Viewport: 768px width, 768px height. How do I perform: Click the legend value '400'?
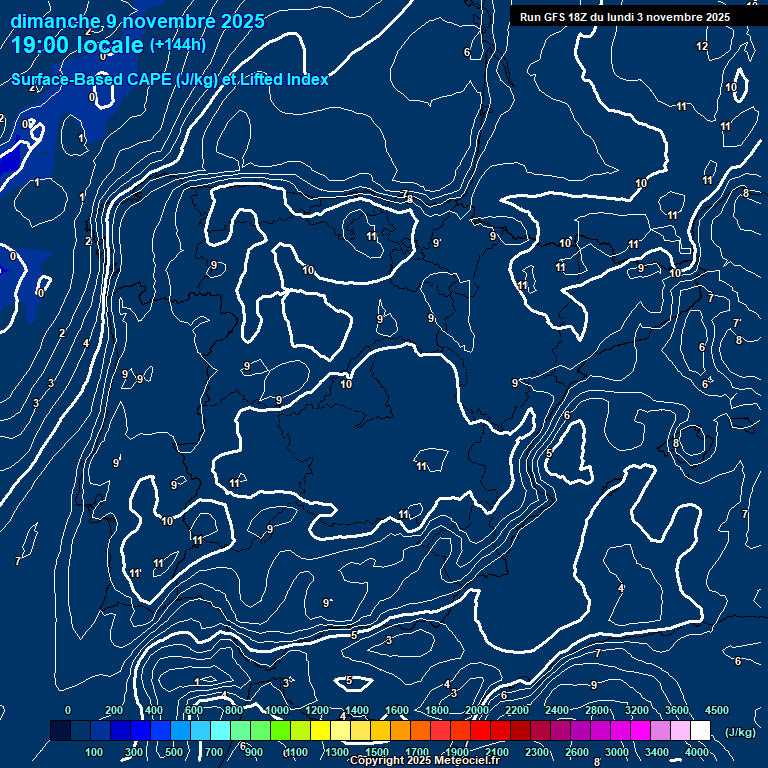point(154,710)
